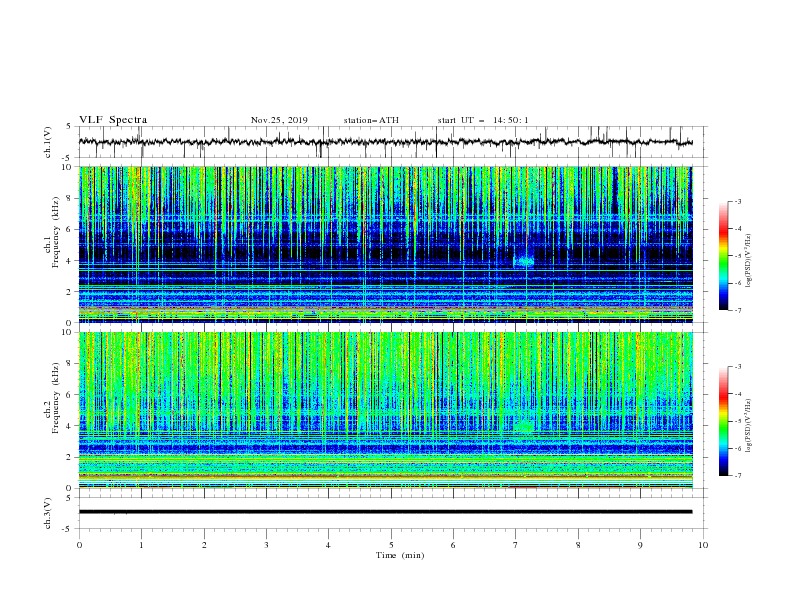792x612 pixels.
Task: Click the time axis tick label "2"
Action: coord(204,545)
